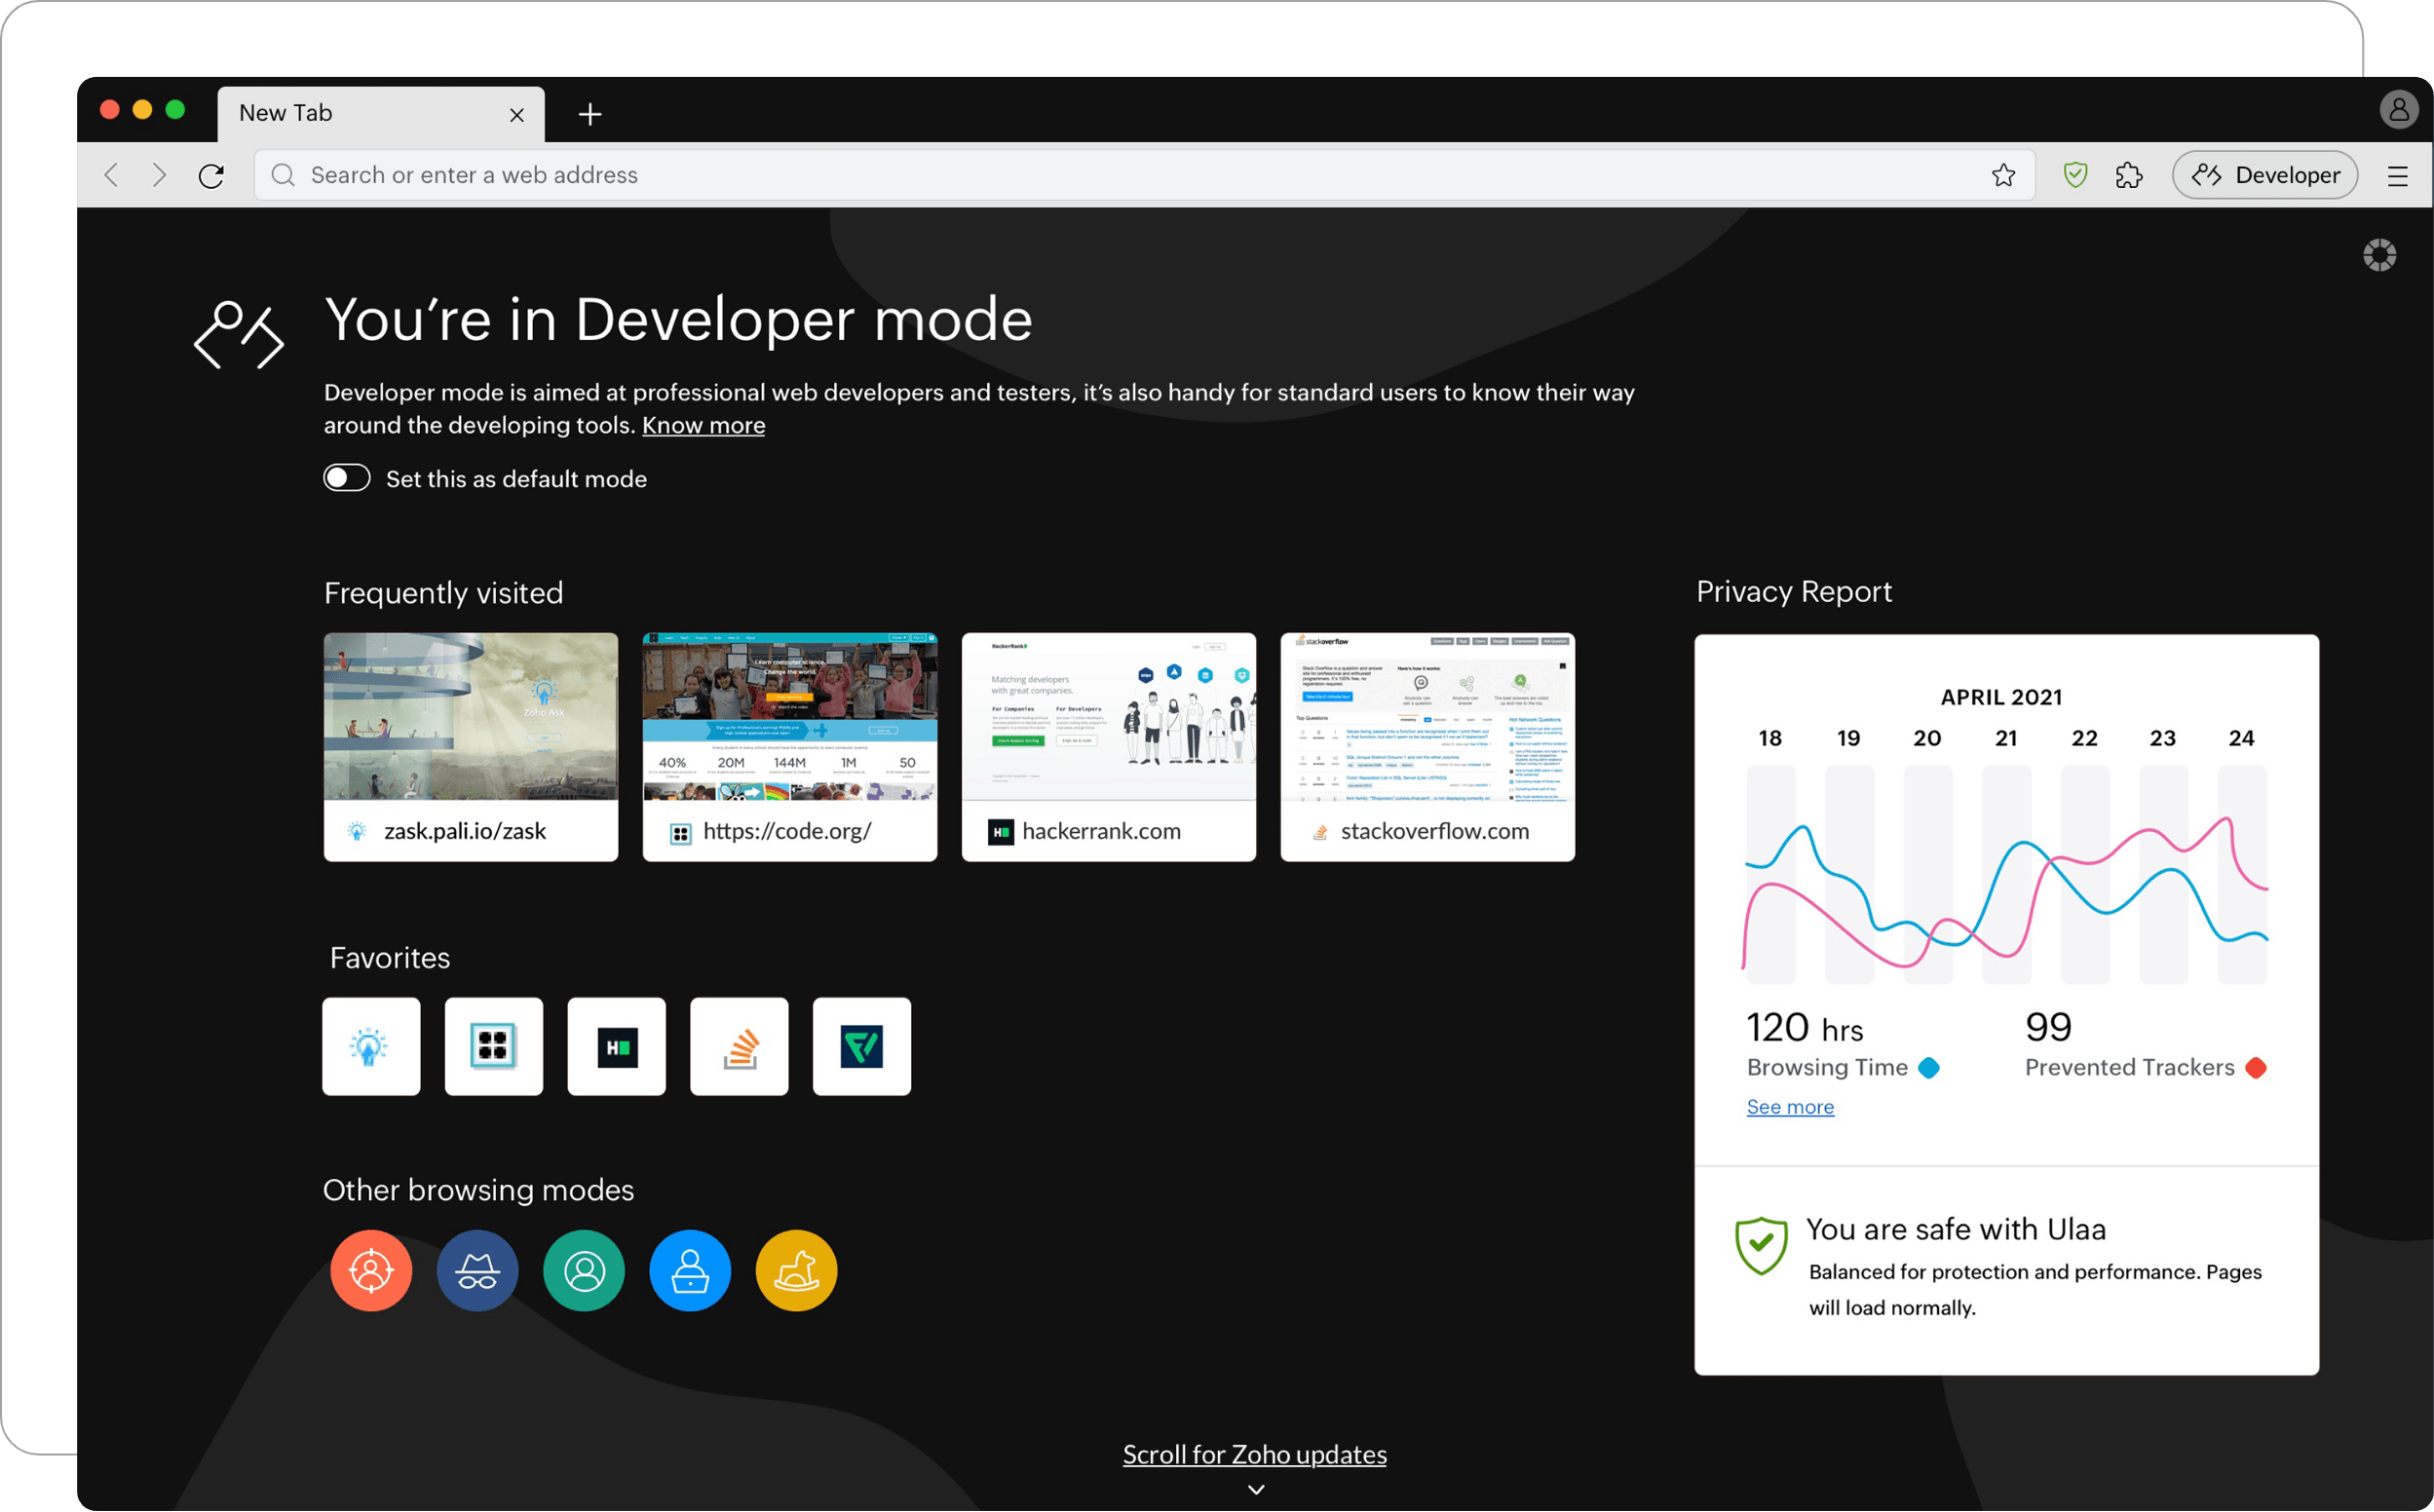Open Incognito browsing mode

tap(478, 1270)
